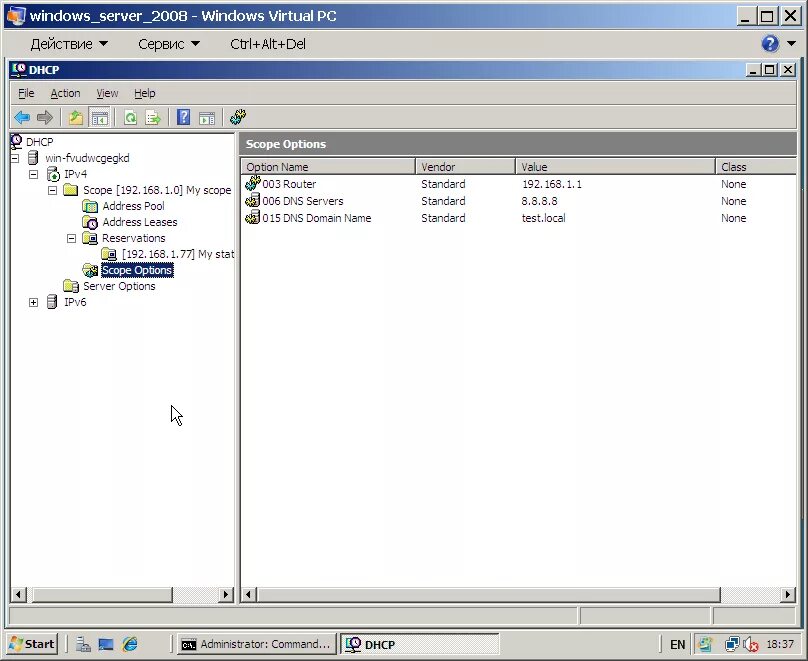This screenshot has width=808, height=661.
Task: Click right arrow of options list scrollbar
Action: (x=788, y=595)
